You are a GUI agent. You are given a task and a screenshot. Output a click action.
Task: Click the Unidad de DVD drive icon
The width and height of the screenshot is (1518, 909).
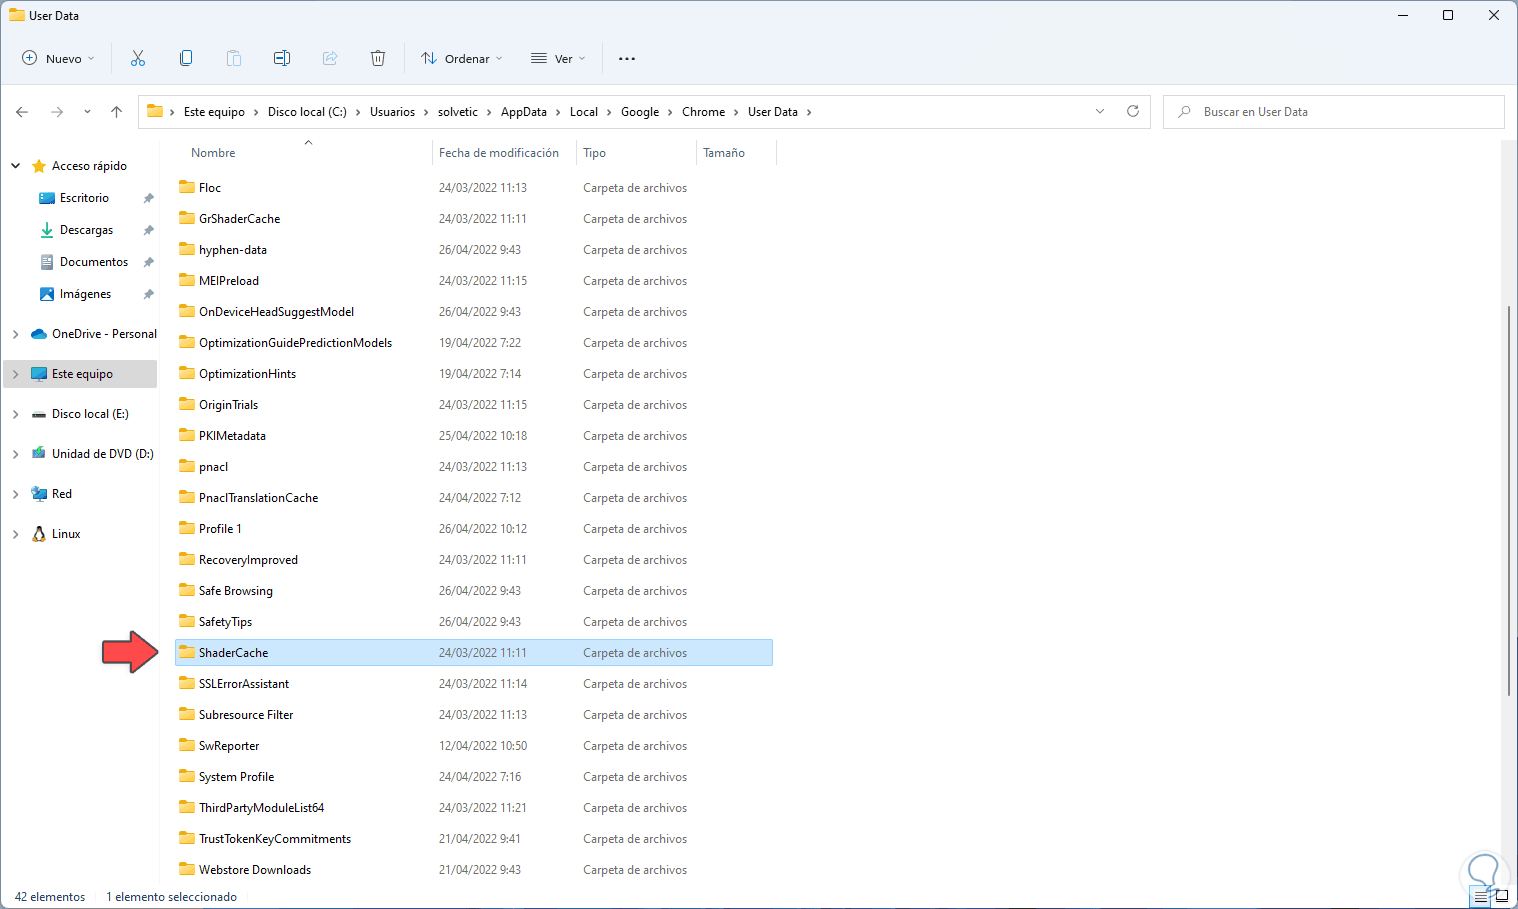[x=39, y=454]
